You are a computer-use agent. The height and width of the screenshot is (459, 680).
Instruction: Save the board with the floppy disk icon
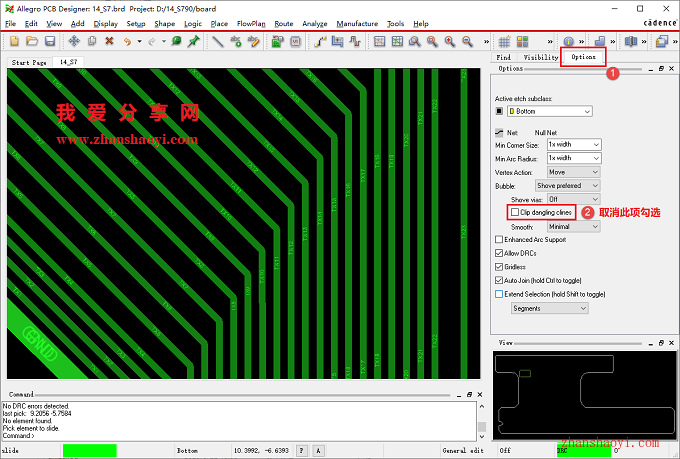50,41
